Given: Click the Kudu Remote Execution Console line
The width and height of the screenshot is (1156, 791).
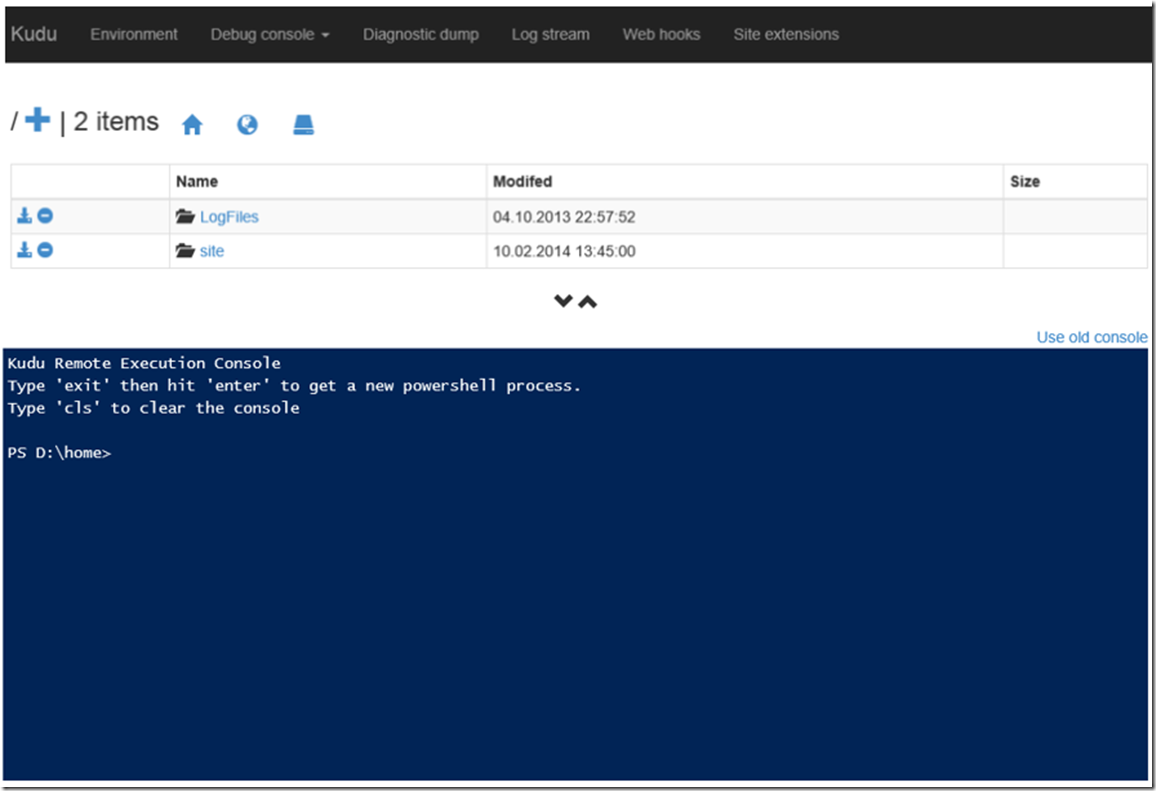Looking at the screenshot, I should (x=144, y=363).
